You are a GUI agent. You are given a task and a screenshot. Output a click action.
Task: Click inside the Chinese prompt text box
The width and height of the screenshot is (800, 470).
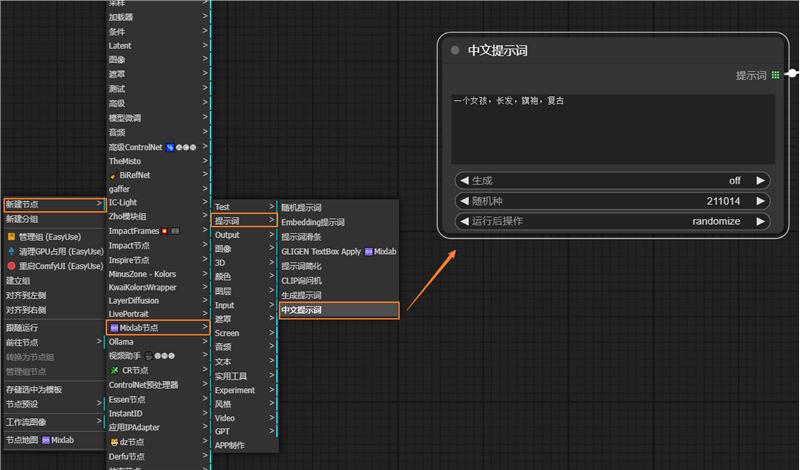click(611, 130)
